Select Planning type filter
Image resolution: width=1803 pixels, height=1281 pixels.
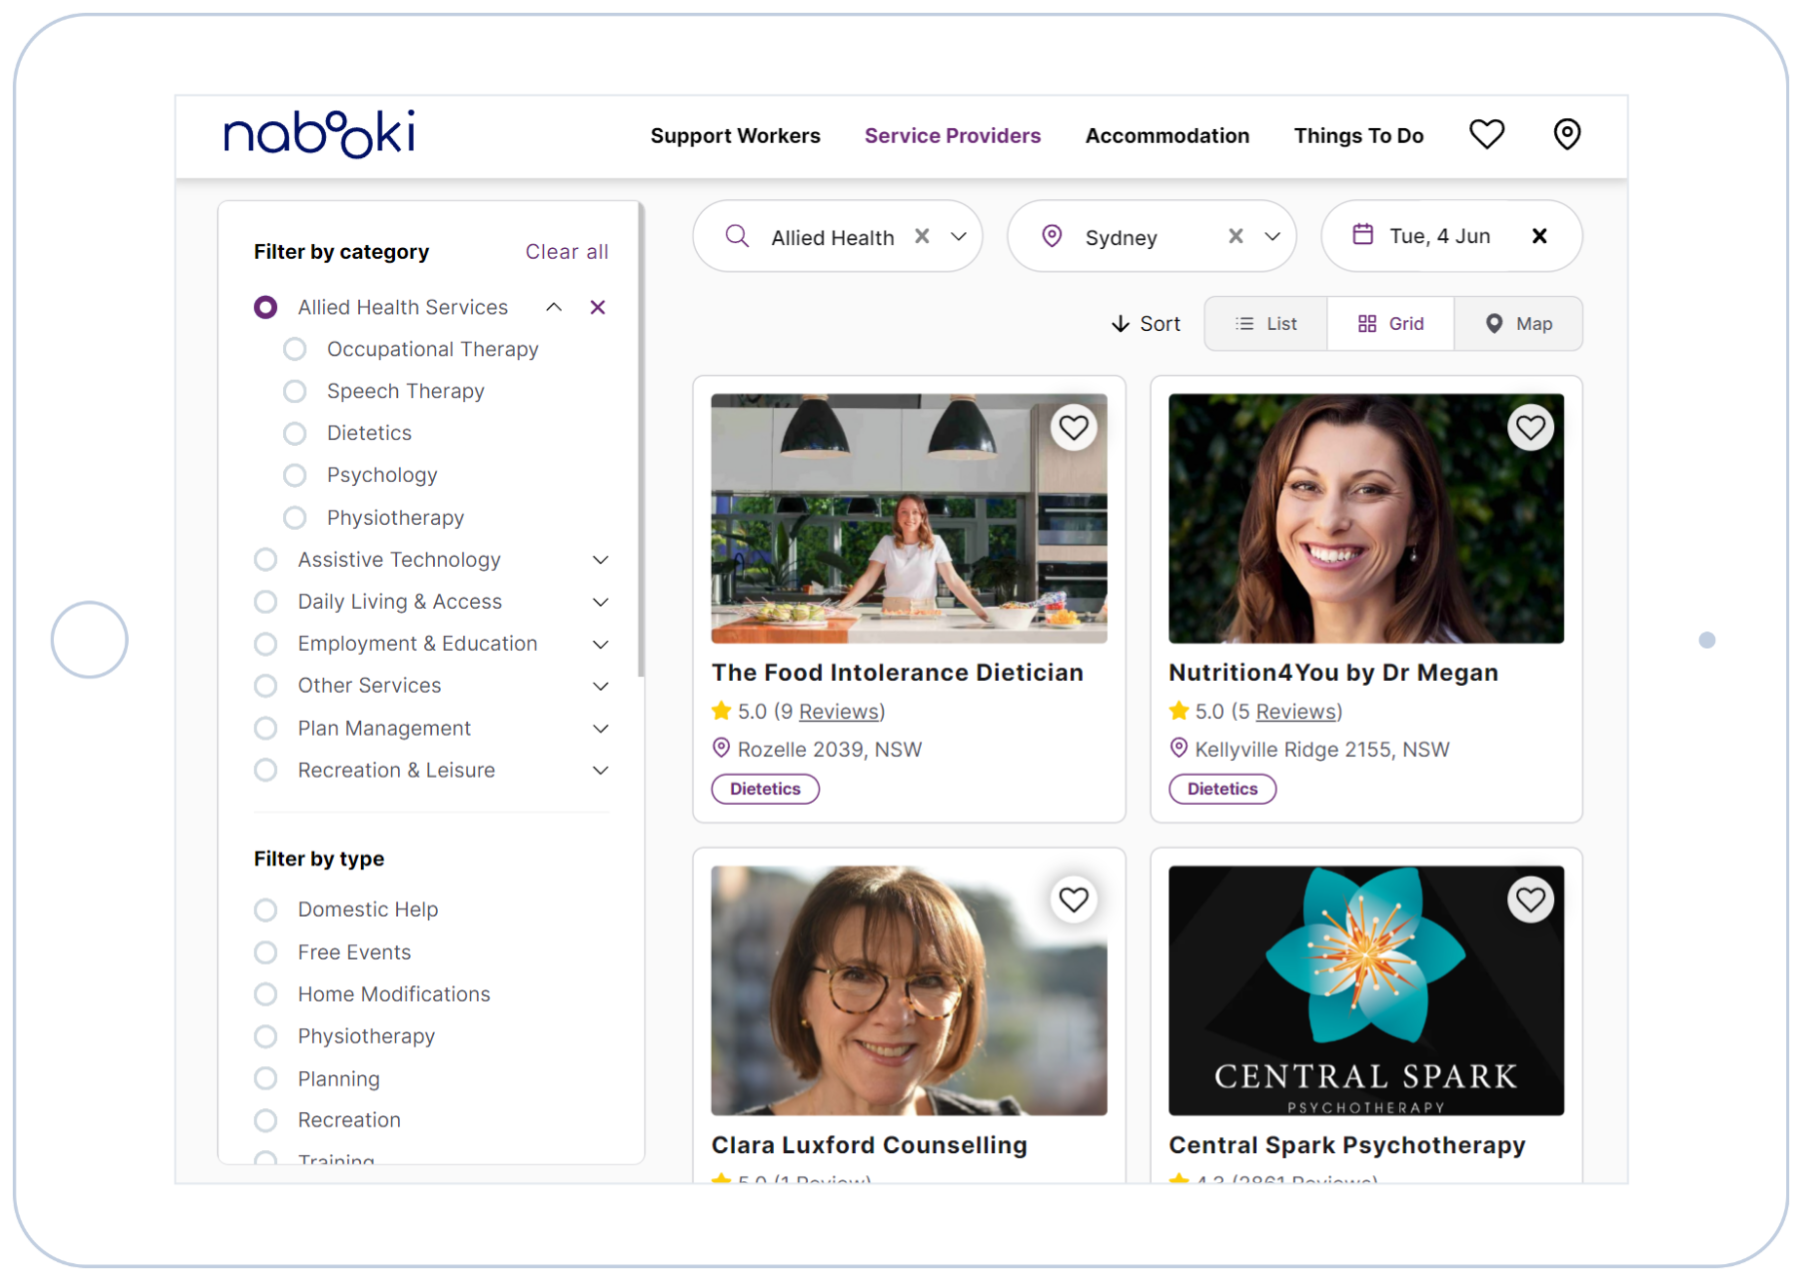pyautogui.click(x=265, y=1079)
